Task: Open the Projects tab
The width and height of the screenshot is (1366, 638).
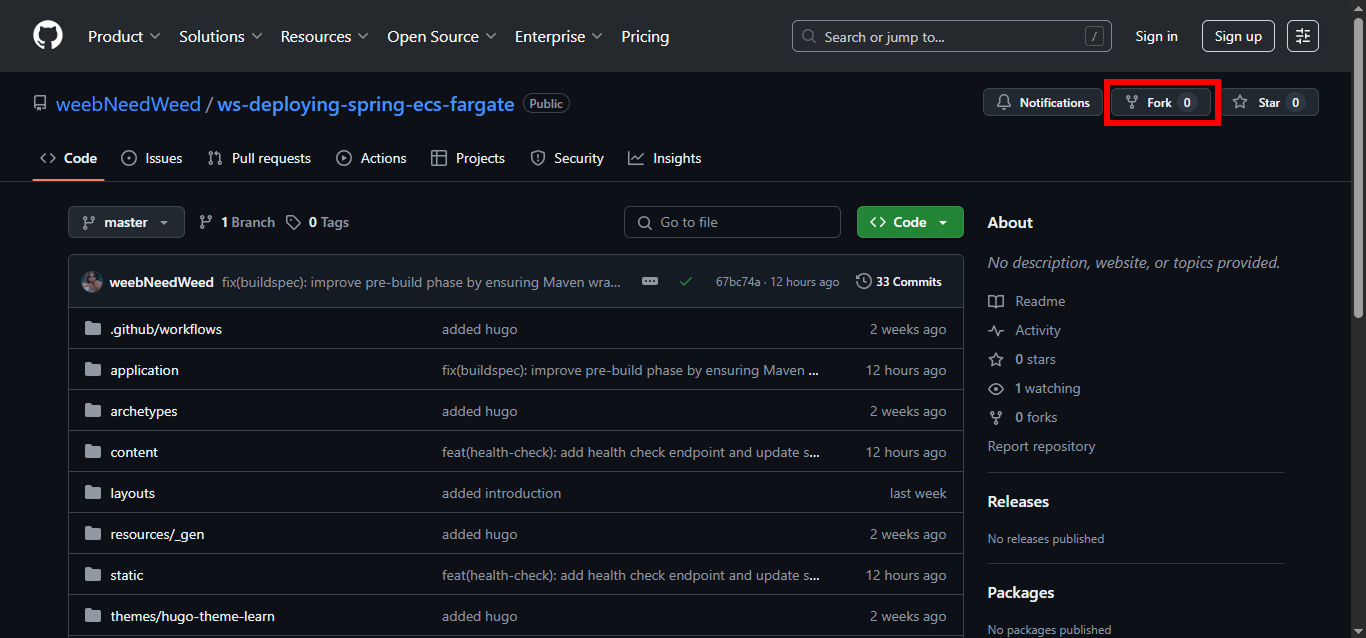Action: pos(468,158)
